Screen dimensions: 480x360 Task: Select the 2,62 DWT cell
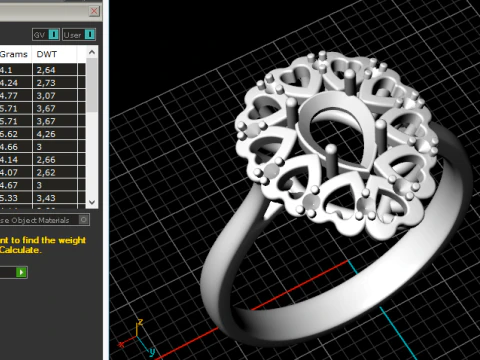[55, 172]
